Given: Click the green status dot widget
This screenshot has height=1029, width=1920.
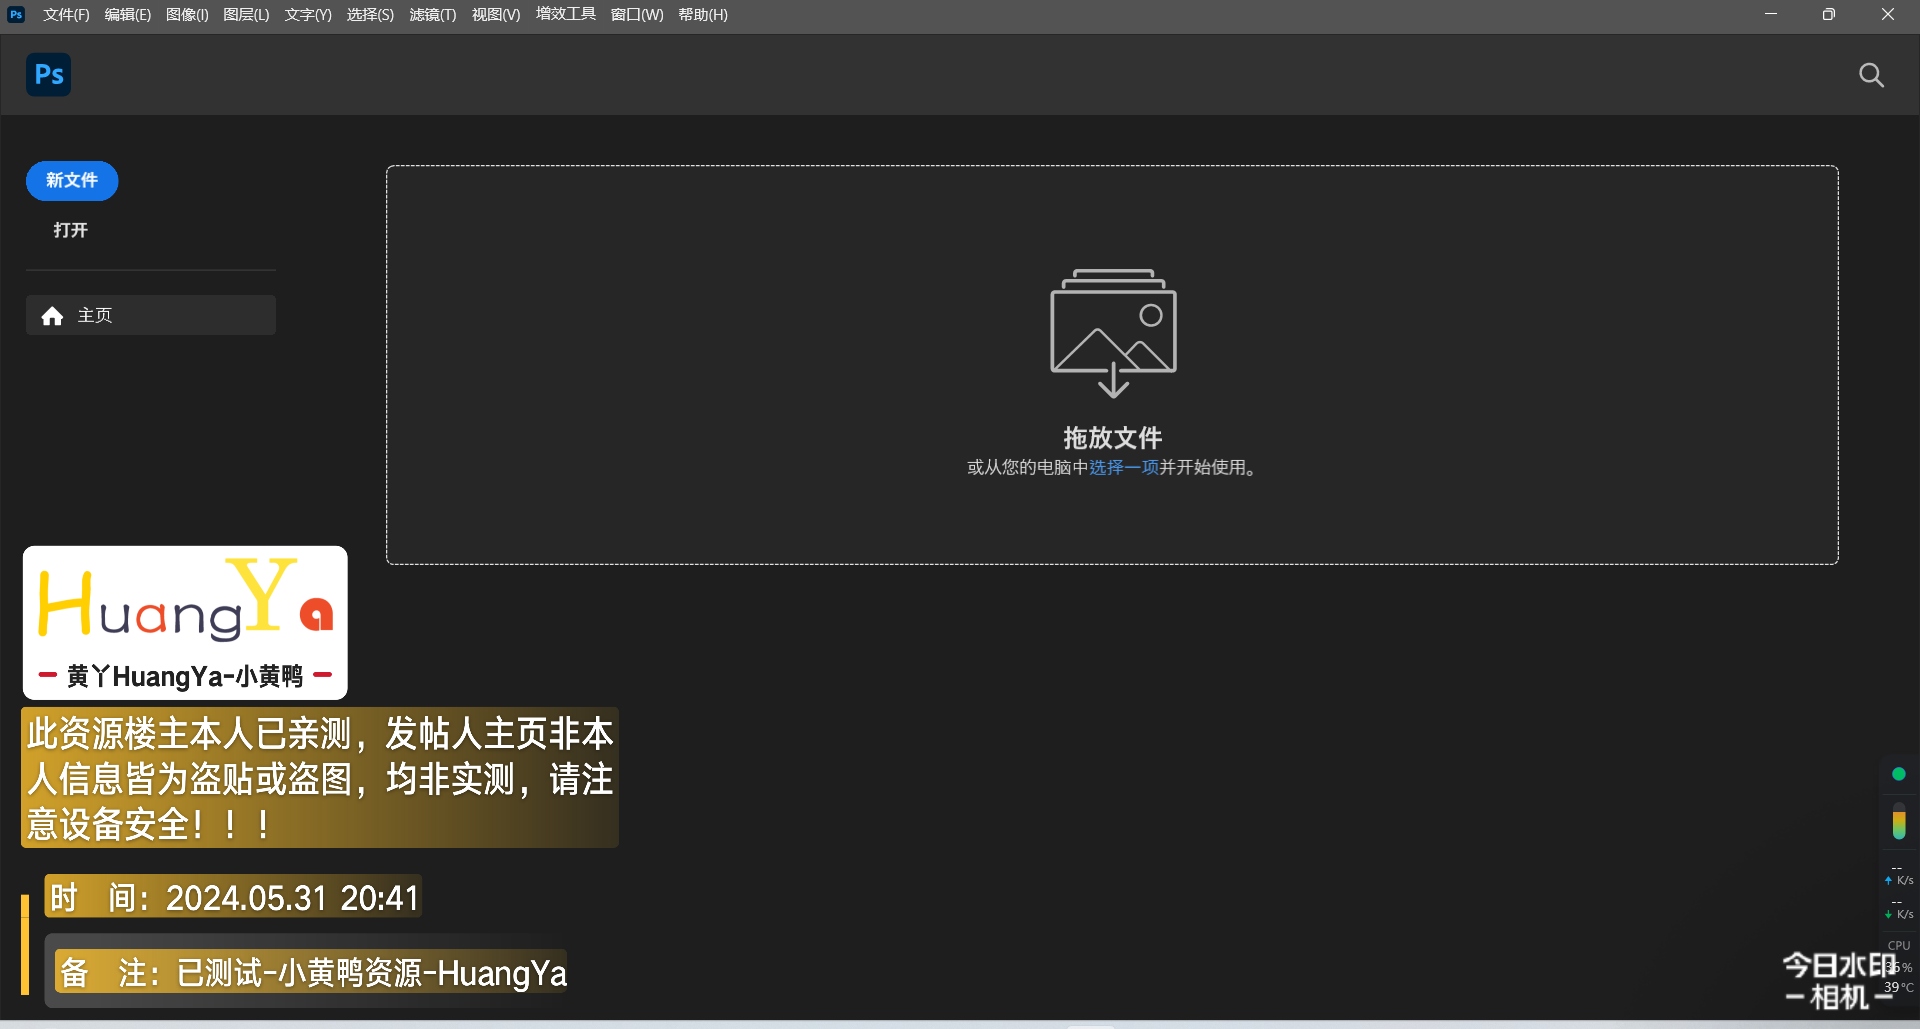Looking at the screenshot, I should pos(1898,774).
